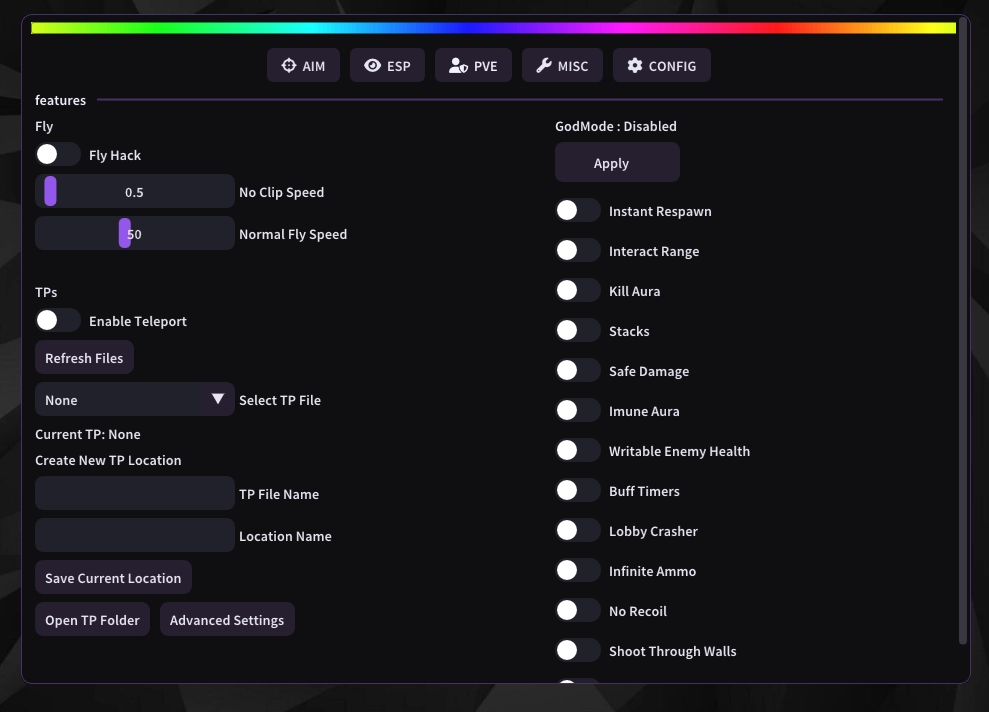Open the CONFIG tab

click(661, 65)
